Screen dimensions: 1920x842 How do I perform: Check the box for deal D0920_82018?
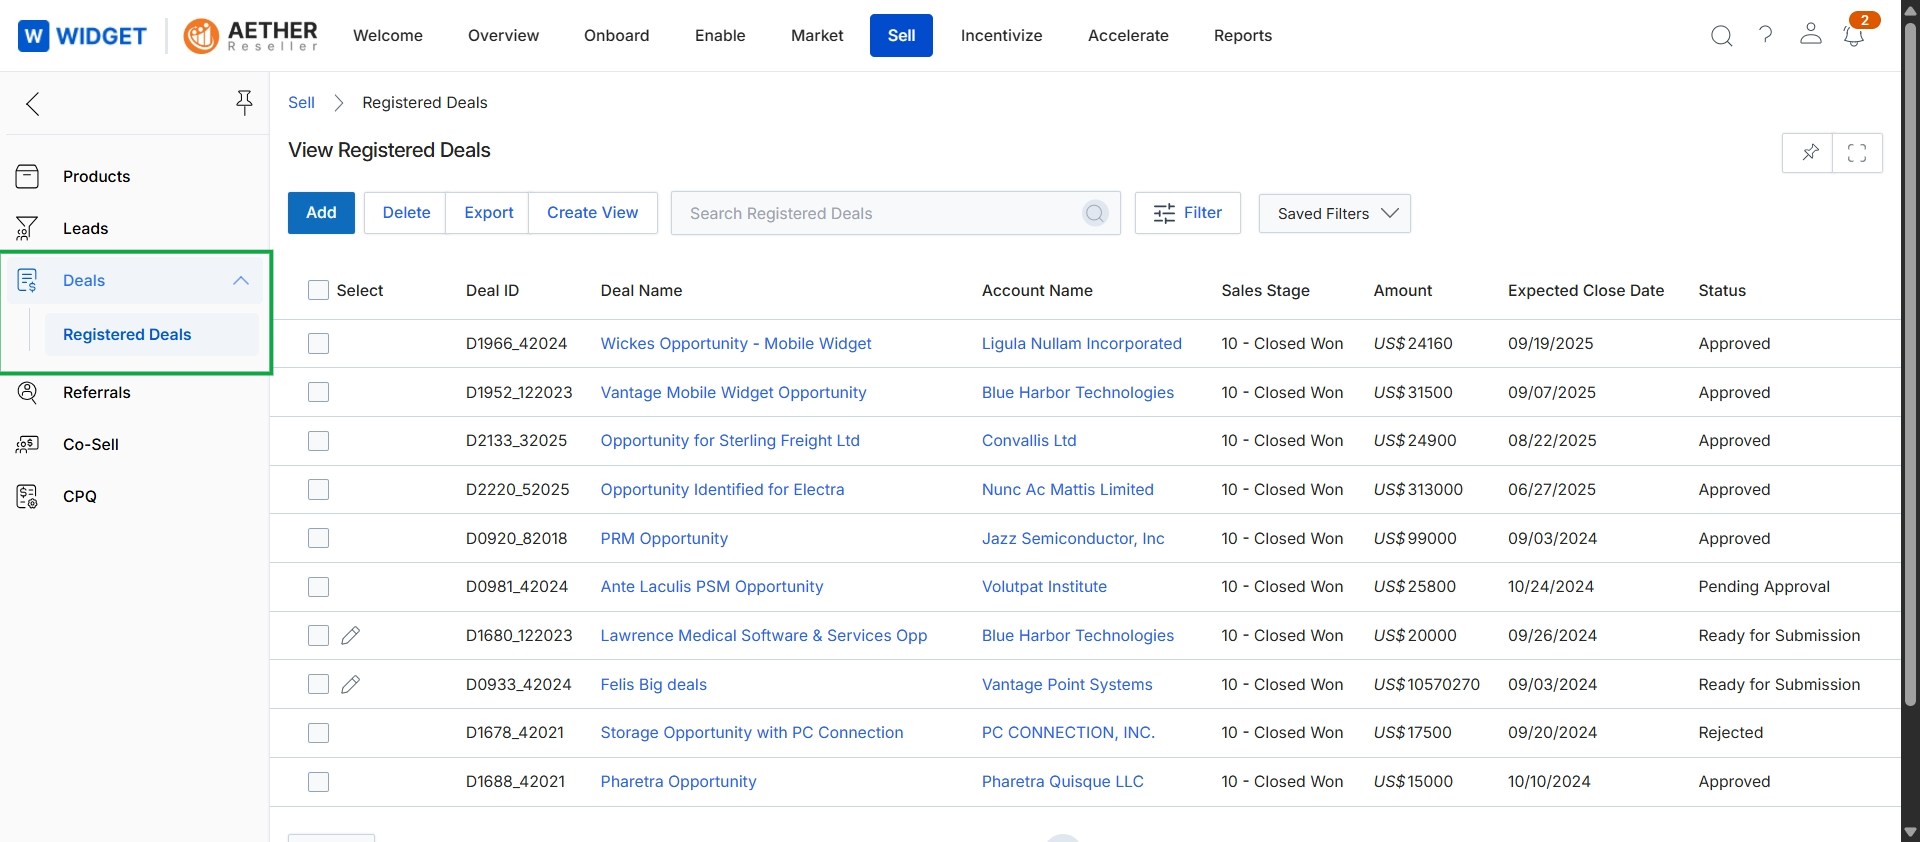click(x=318, y=539)
